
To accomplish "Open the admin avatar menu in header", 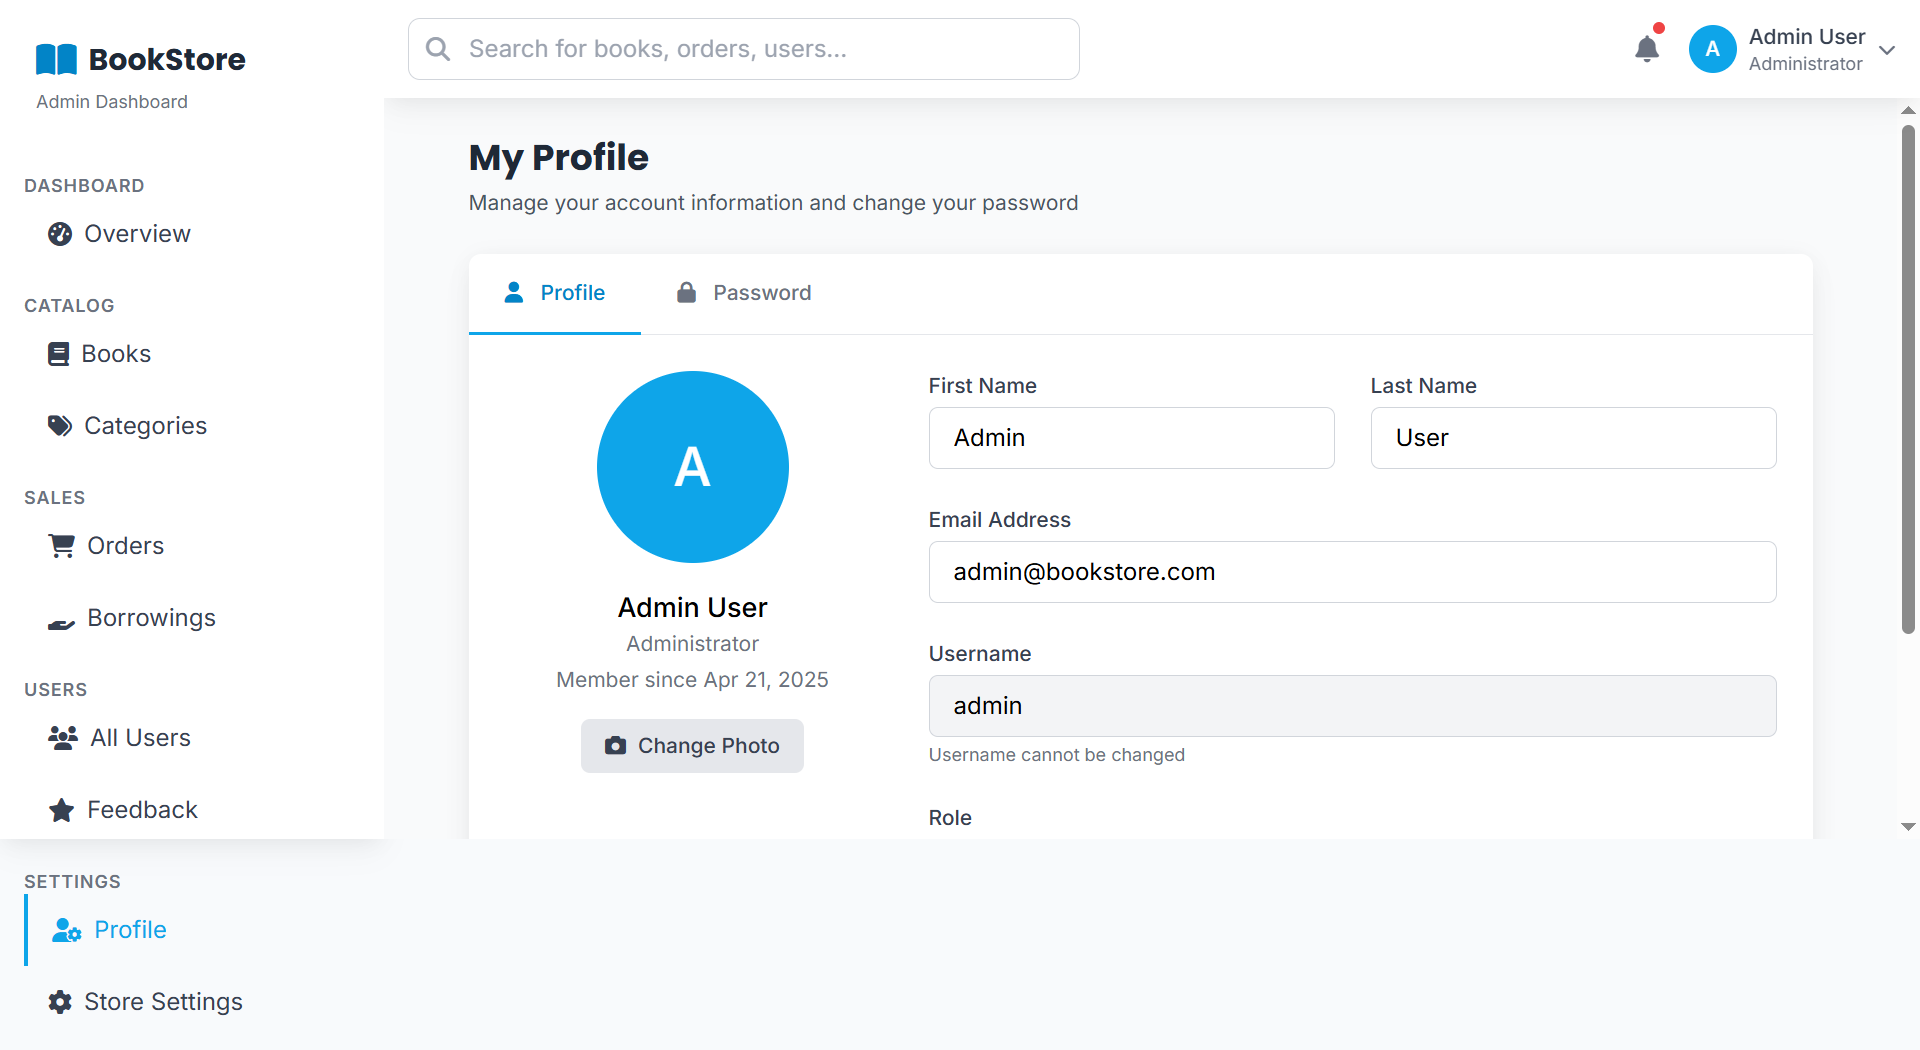I will [1712, 49].
